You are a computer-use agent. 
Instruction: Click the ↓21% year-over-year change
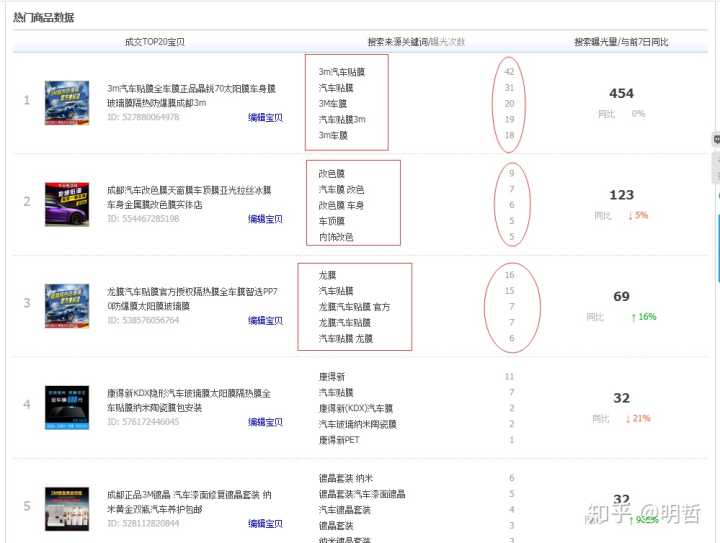(638, 418)
